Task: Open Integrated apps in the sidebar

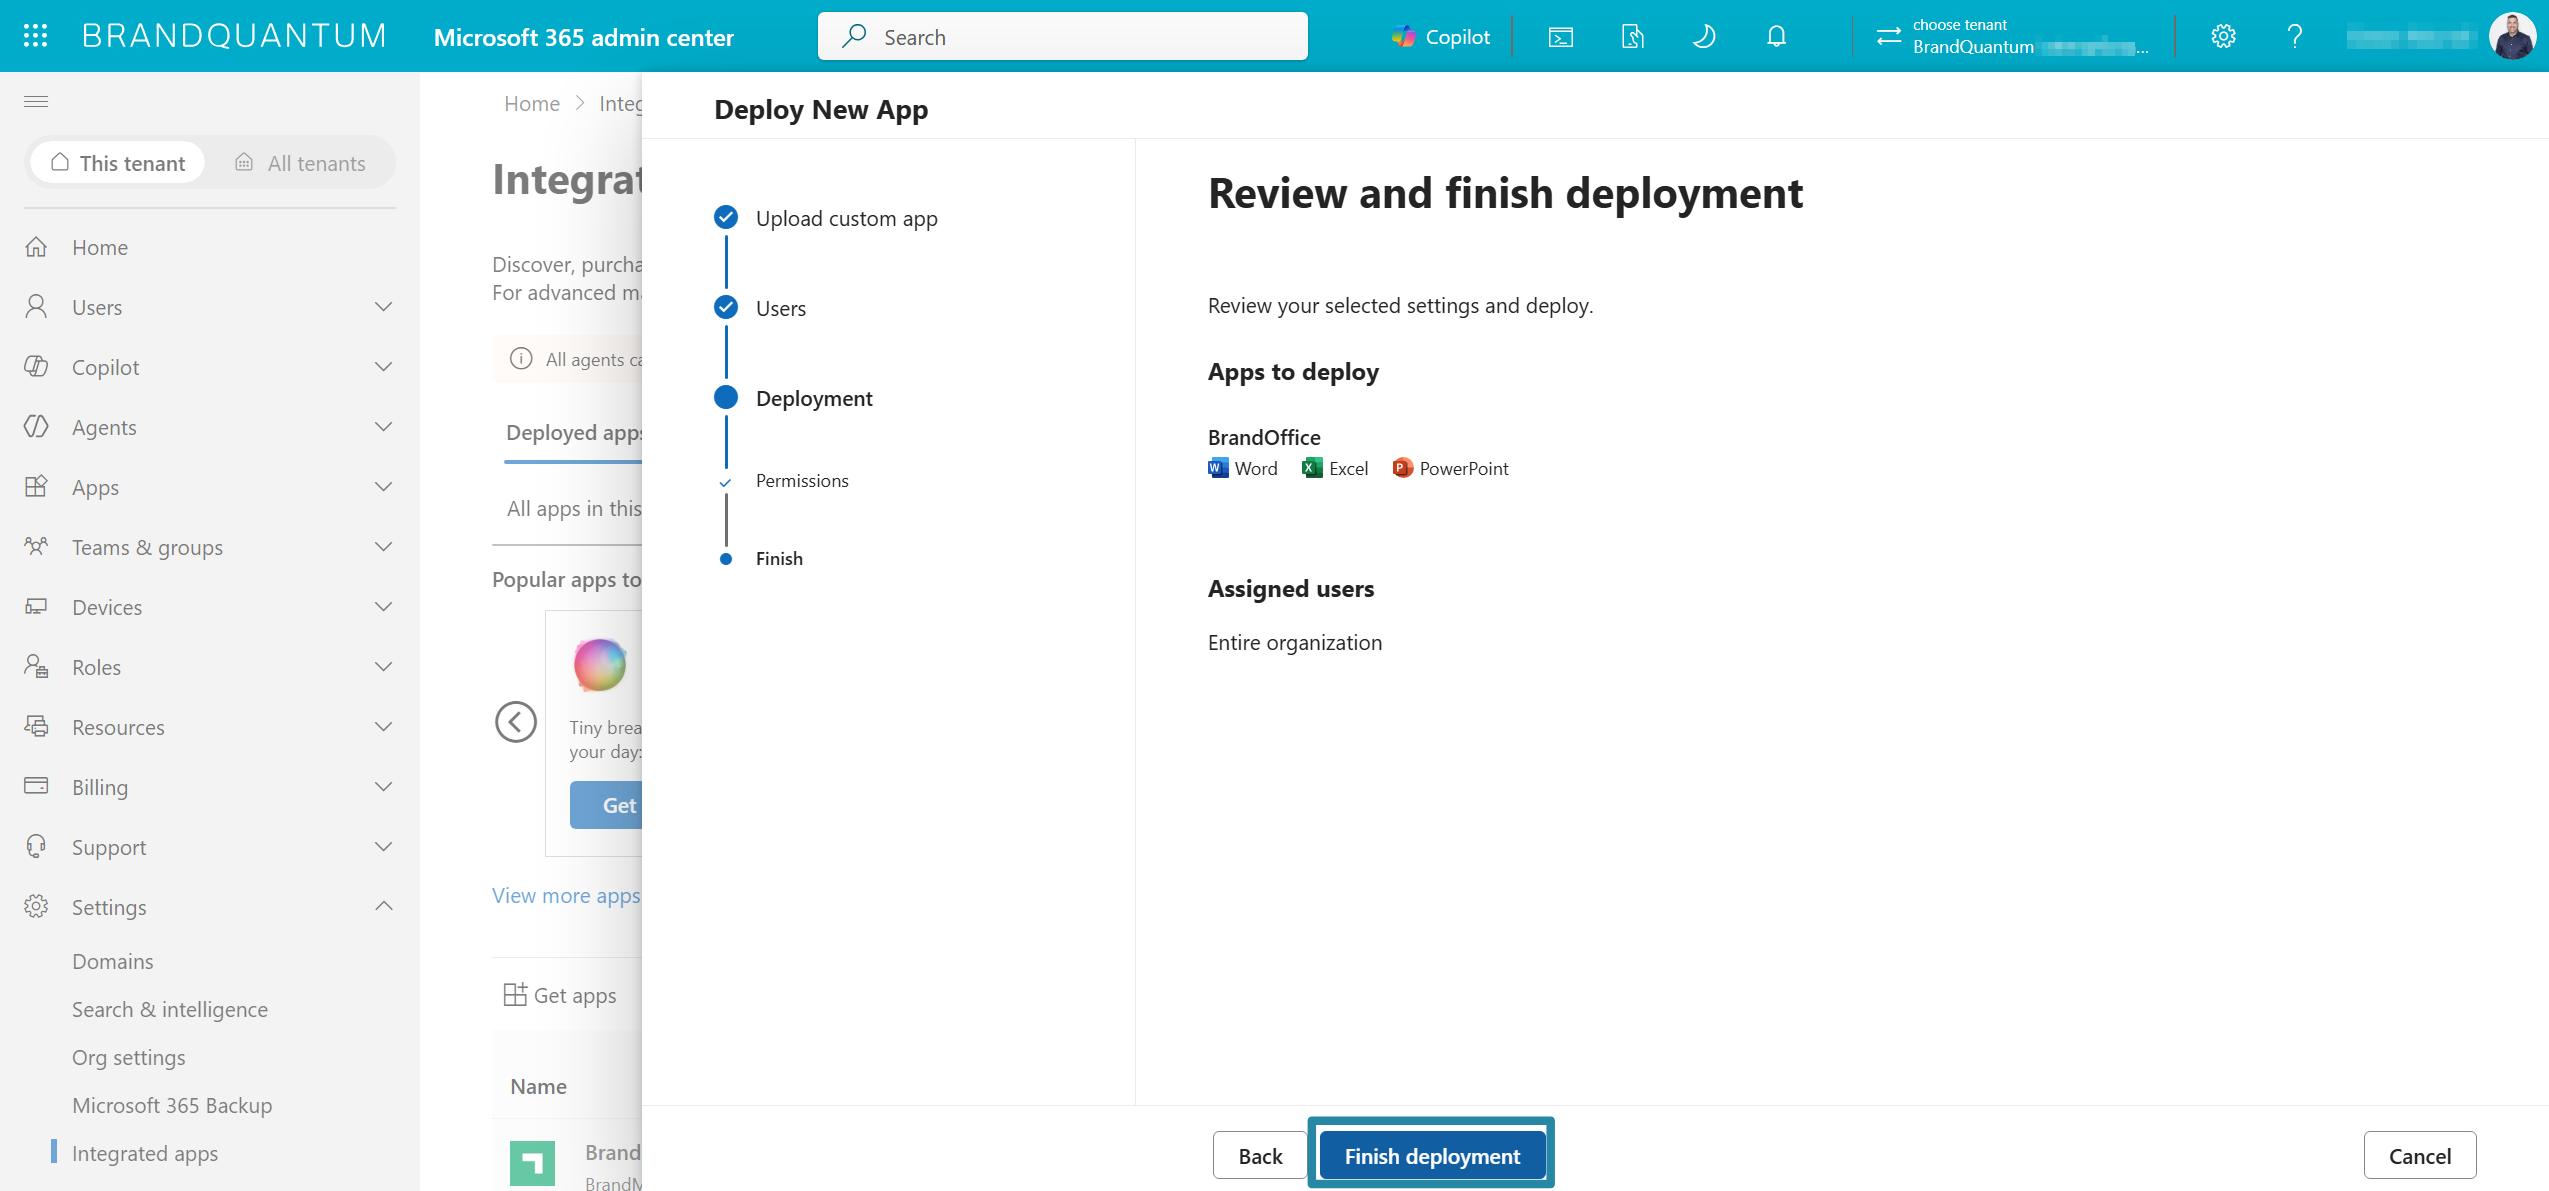Action: [x=145, y=1153]
